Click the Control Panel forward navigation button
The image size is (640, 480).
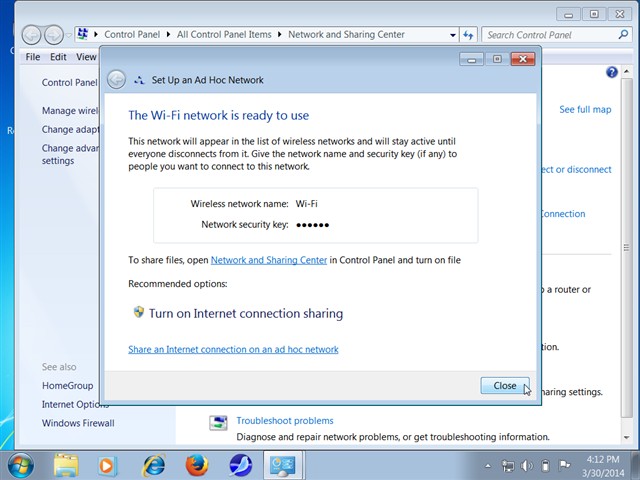tap(53, 35)
